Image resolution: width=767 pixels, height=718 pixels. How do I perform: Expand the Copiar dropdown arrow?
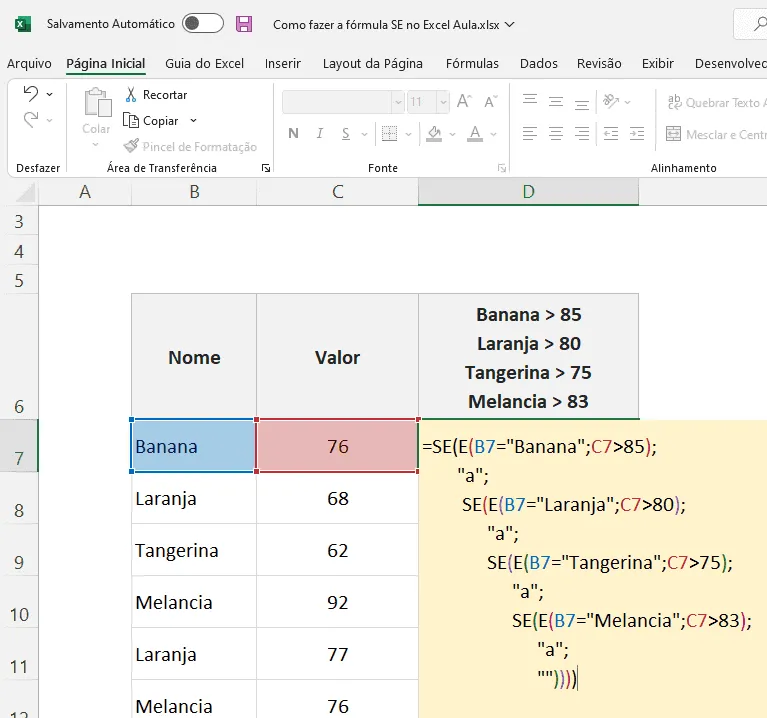point(193,120)
